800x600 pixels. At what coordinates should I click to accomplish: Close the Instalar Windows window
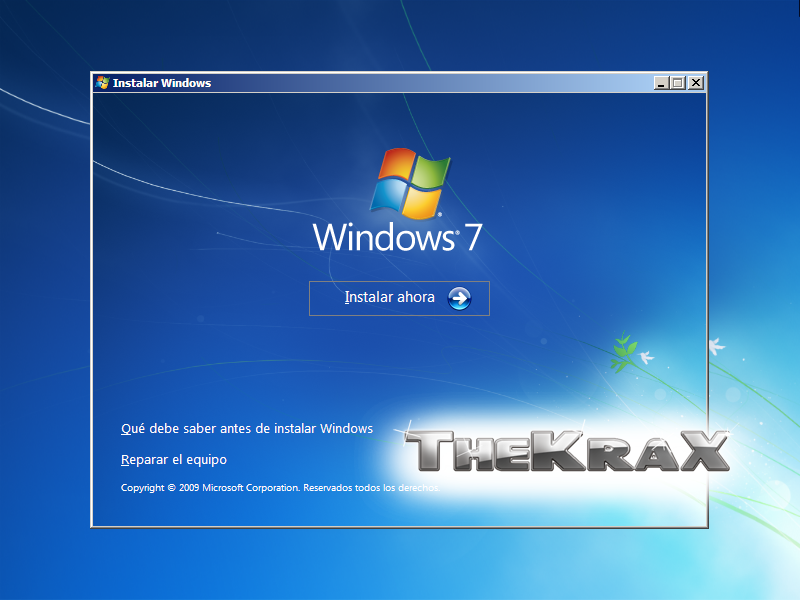[696, 83]
